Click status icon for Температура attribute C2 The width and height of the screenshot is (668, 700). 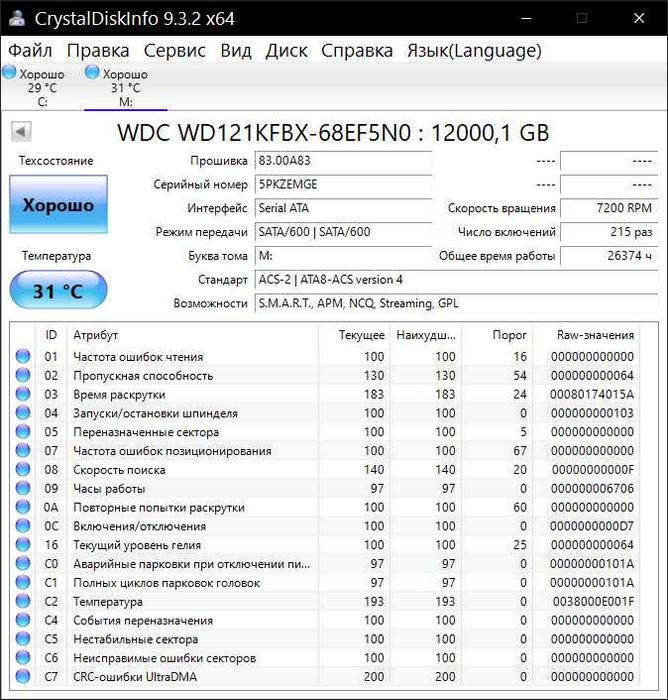pos(23,601)
